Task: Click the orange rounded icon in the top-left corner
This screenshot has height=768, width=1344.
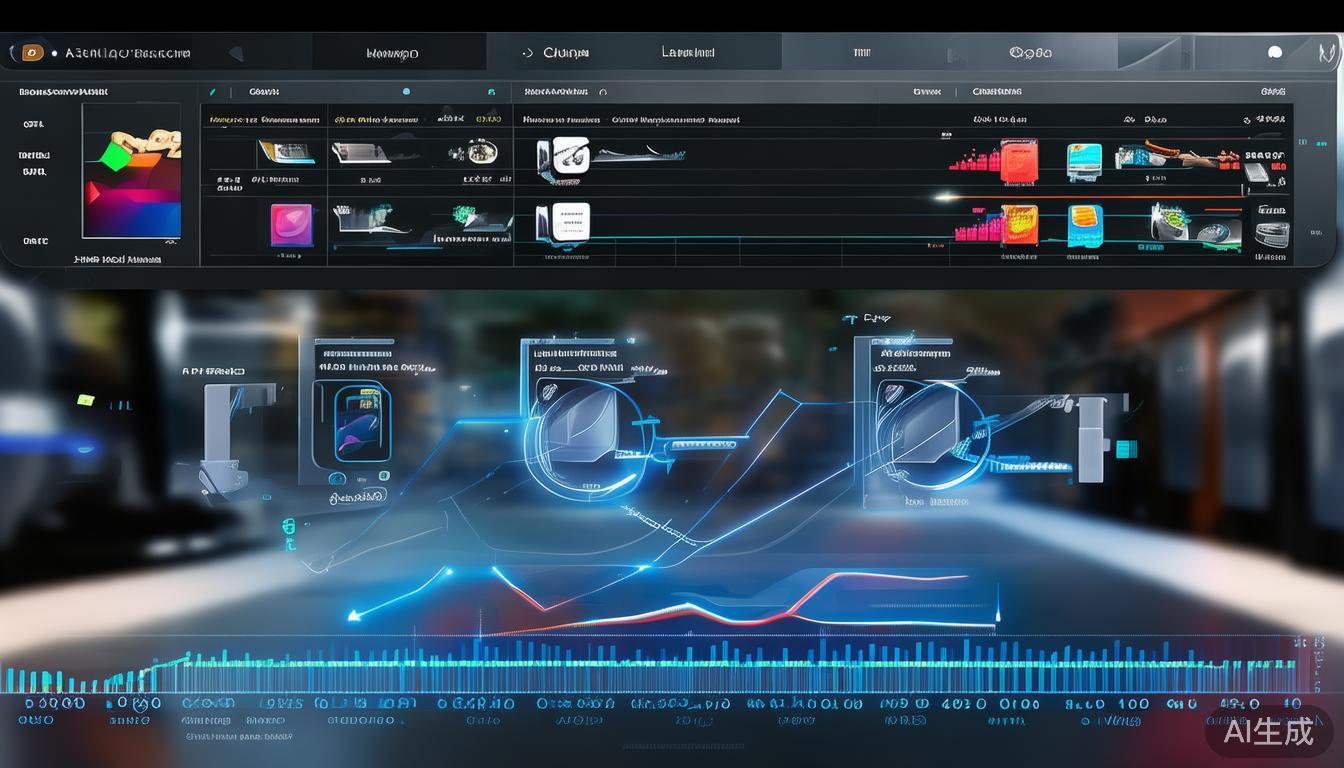Action: coord(32,52)
